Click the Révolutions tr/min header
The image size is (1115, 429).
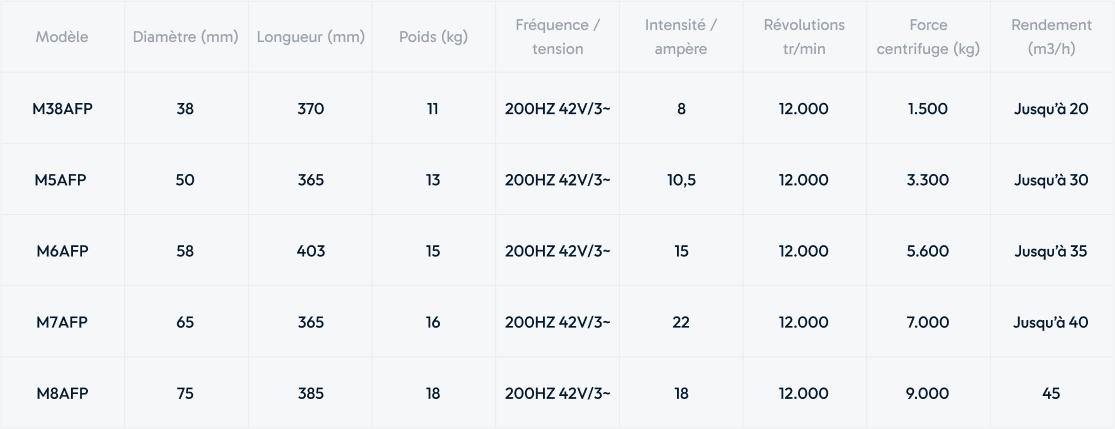[804, 37]
